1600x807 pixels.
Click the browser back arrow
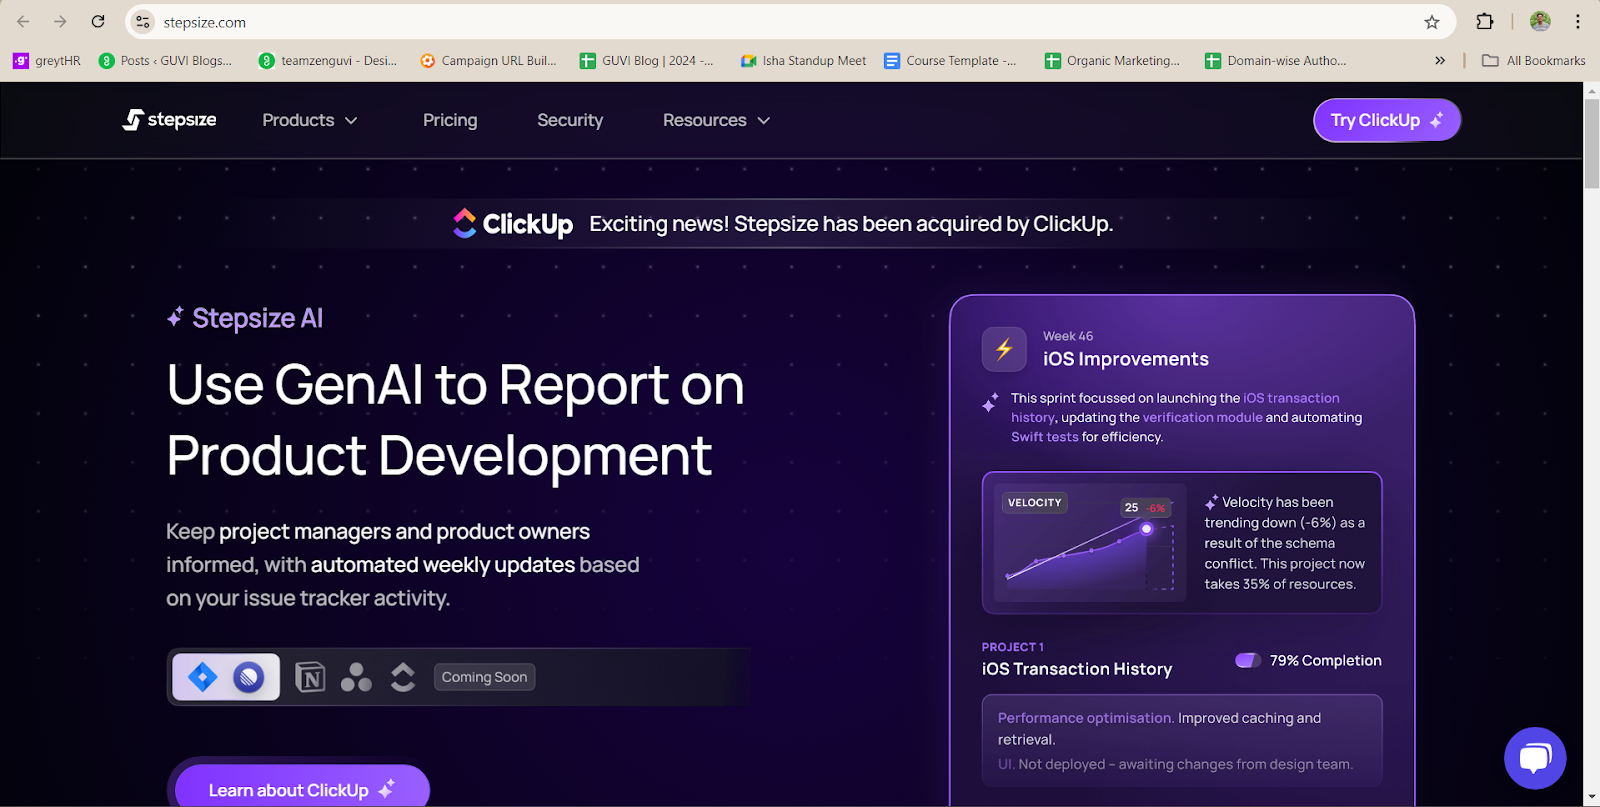(x=23, y=21)
